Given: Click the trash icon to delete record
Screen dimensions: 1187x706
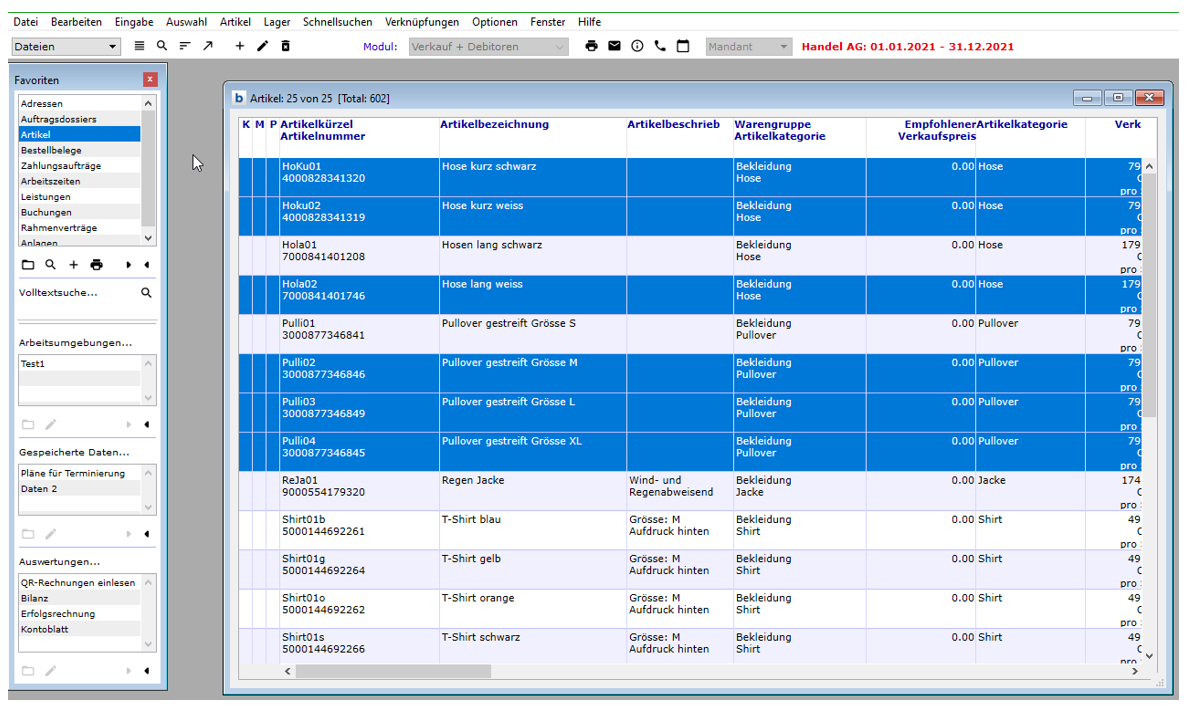Looking at the screenshot, I should click(285, 46).
